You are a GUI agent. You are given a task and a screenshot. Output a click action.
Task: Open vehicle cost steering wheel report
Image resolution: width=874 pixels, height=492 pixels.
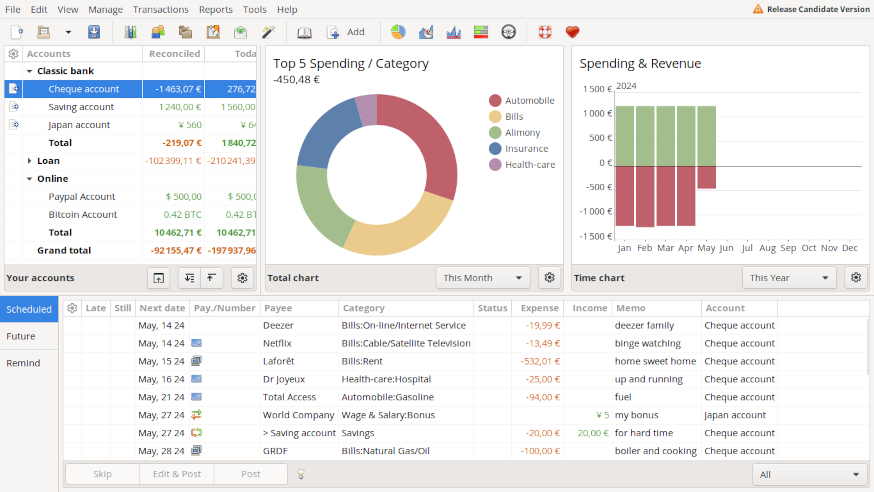509,32
